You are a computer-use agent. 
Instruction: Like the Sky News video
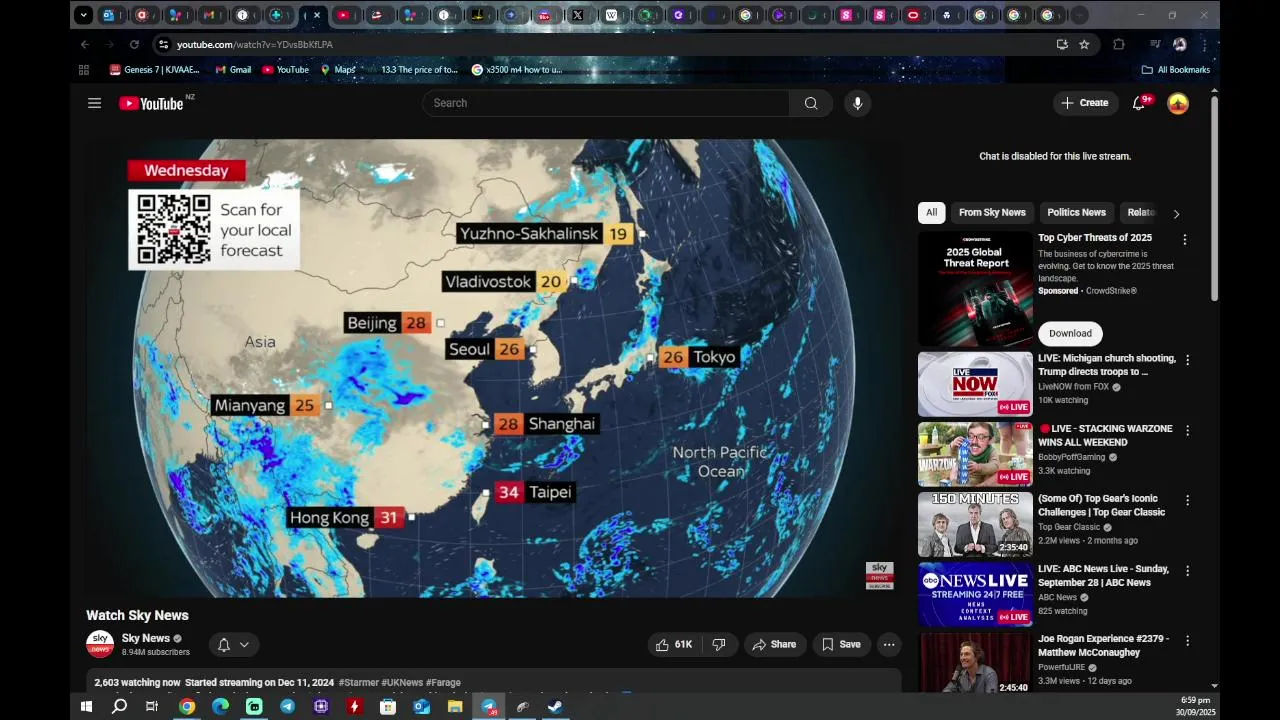674,645
